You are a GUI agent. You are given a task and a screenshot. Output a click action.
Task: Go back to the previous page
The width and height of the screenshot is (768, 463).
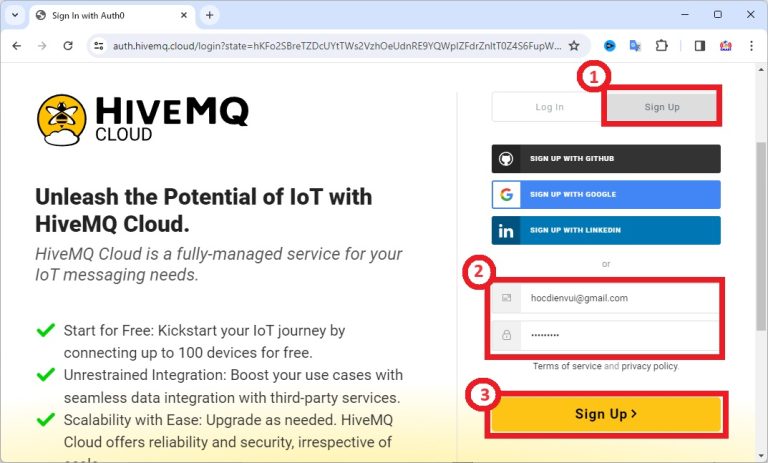(16, 45)
